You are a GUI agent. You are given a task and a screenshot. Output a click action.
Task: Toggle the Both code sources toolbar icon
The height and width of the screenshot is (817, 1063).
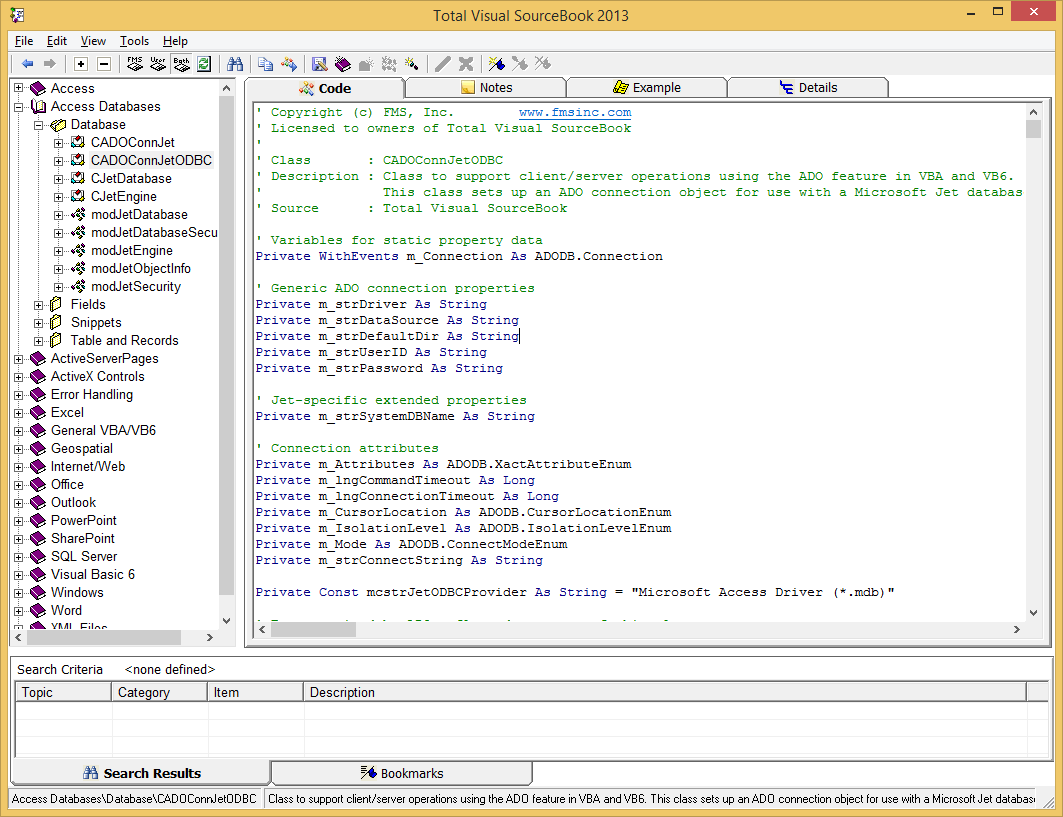pos(181,64)
